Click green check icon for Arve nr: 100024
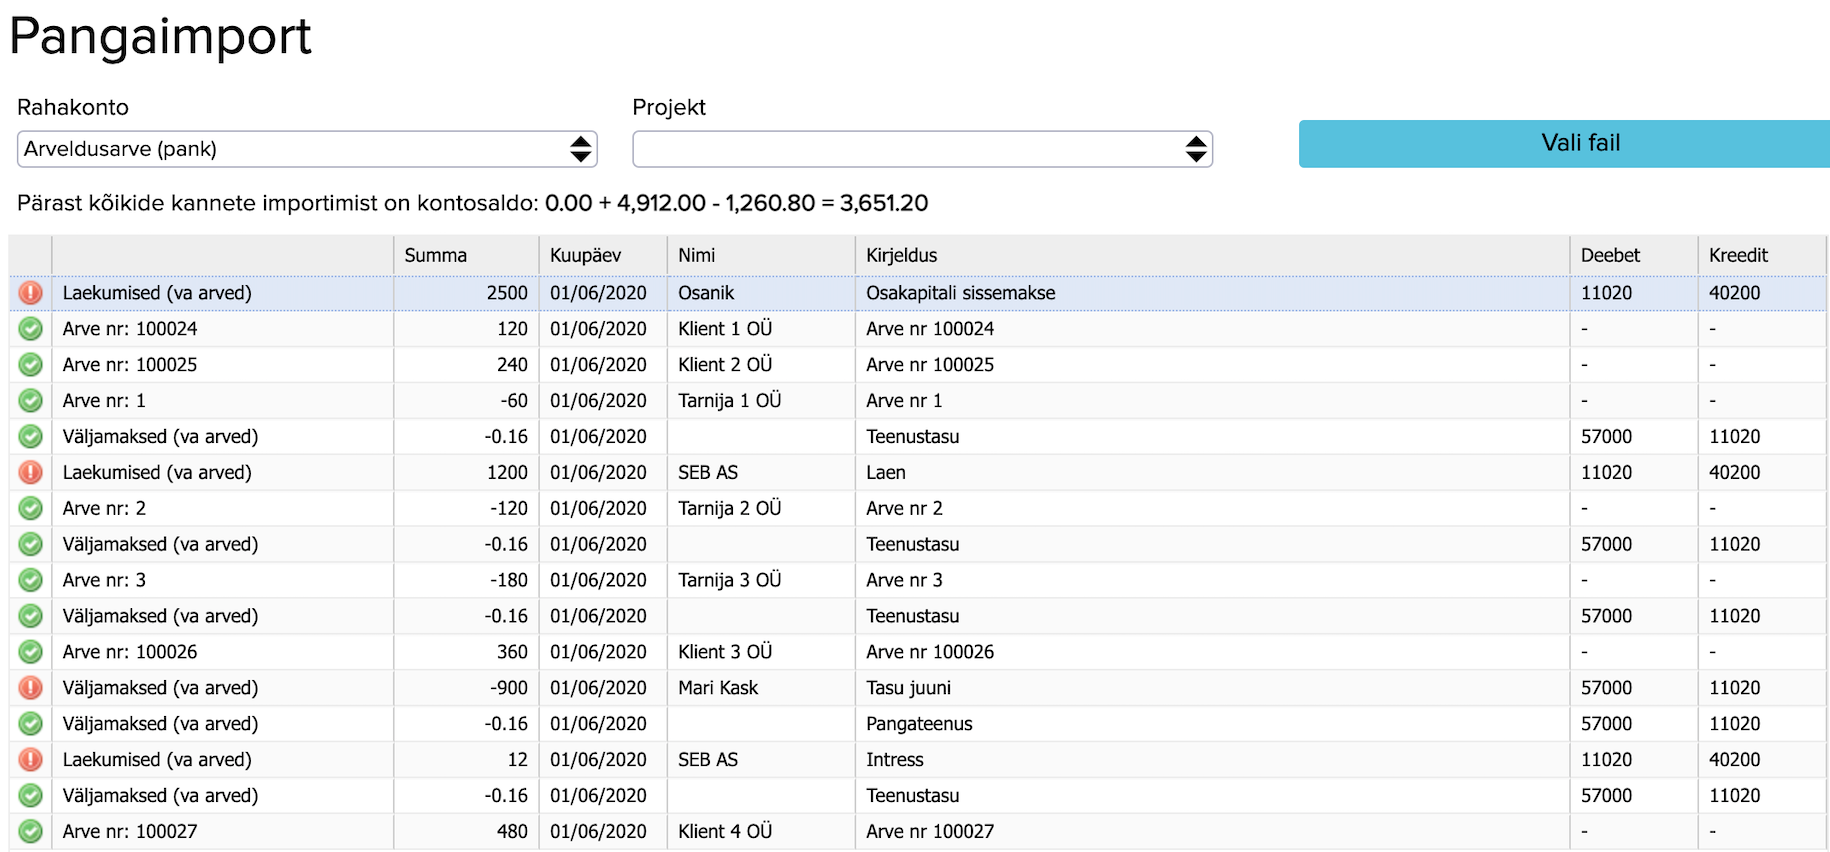 [31, 329]
